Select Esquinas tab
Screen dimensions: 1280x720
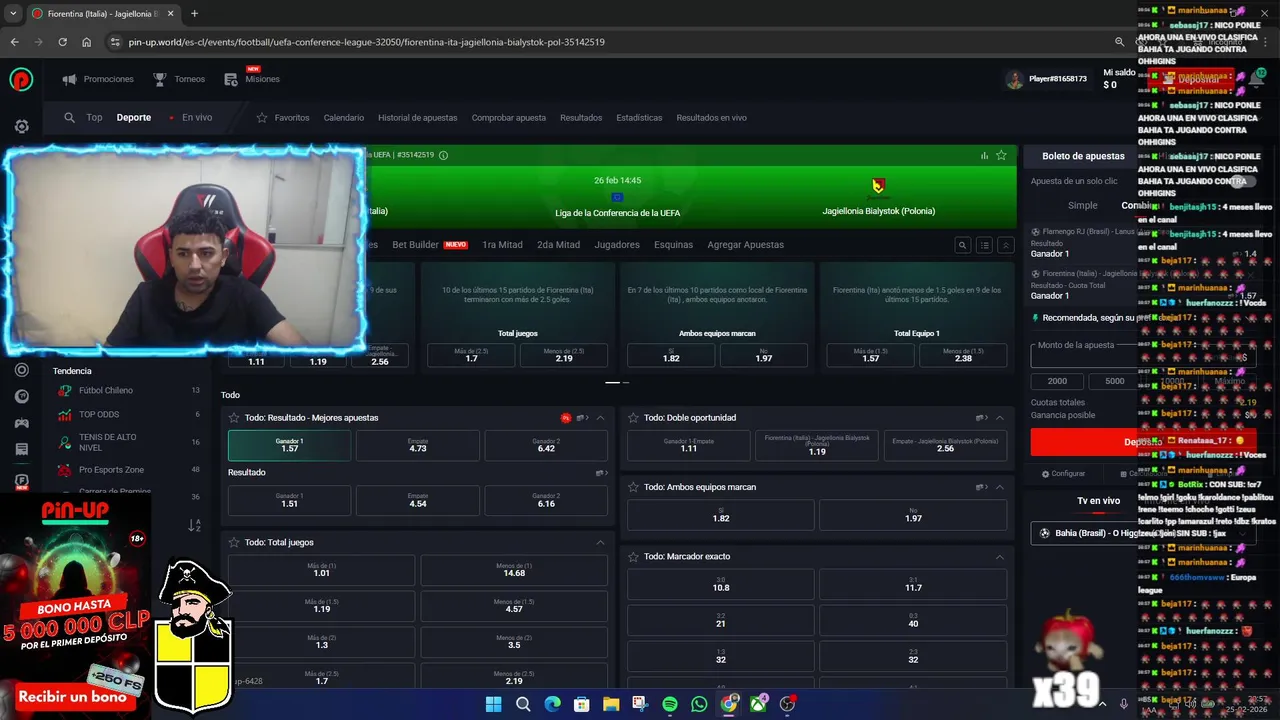[673, 245]
